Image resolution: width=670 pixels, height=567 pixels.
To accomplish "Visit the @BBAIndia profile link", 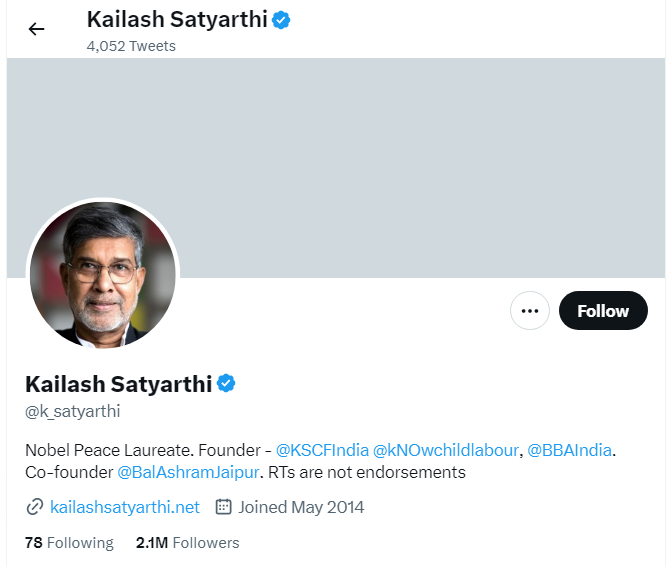I will pyautogui.click(x=569, y=450).
